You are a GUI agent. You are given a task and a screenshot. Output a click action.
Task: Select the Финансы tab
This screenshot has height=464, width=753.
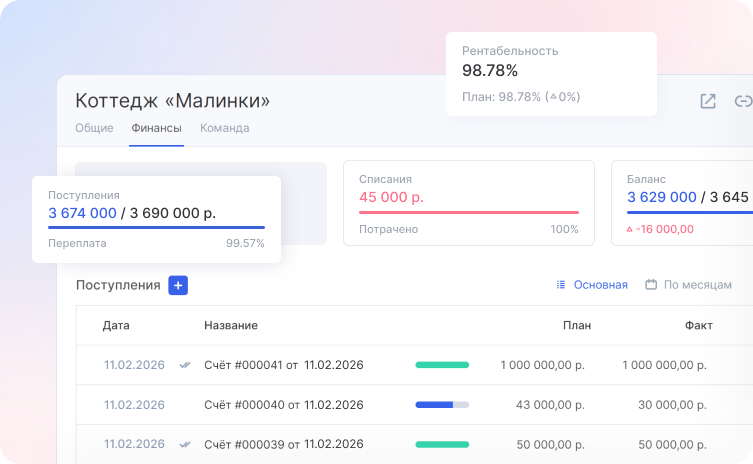click(x=156, y=128)
